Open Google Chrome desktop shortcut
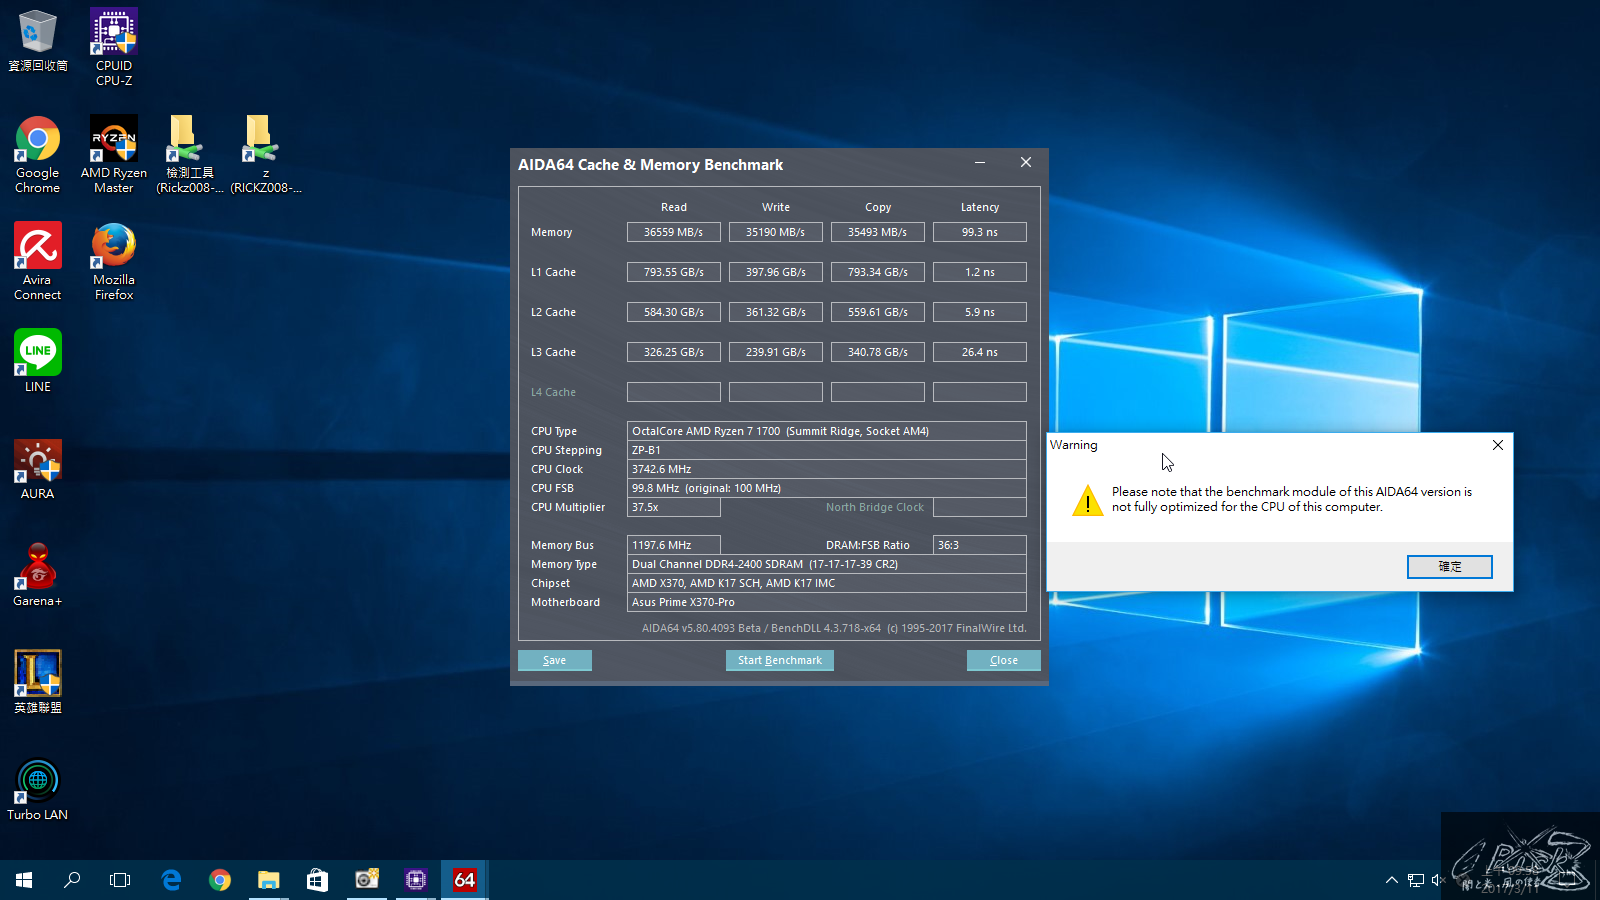 point(38,155)
